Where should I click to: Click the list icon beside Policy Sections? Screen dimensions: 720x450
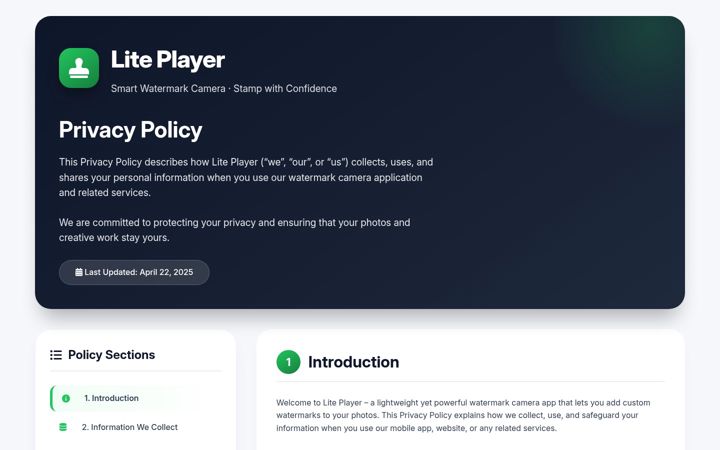pos(56,355)
